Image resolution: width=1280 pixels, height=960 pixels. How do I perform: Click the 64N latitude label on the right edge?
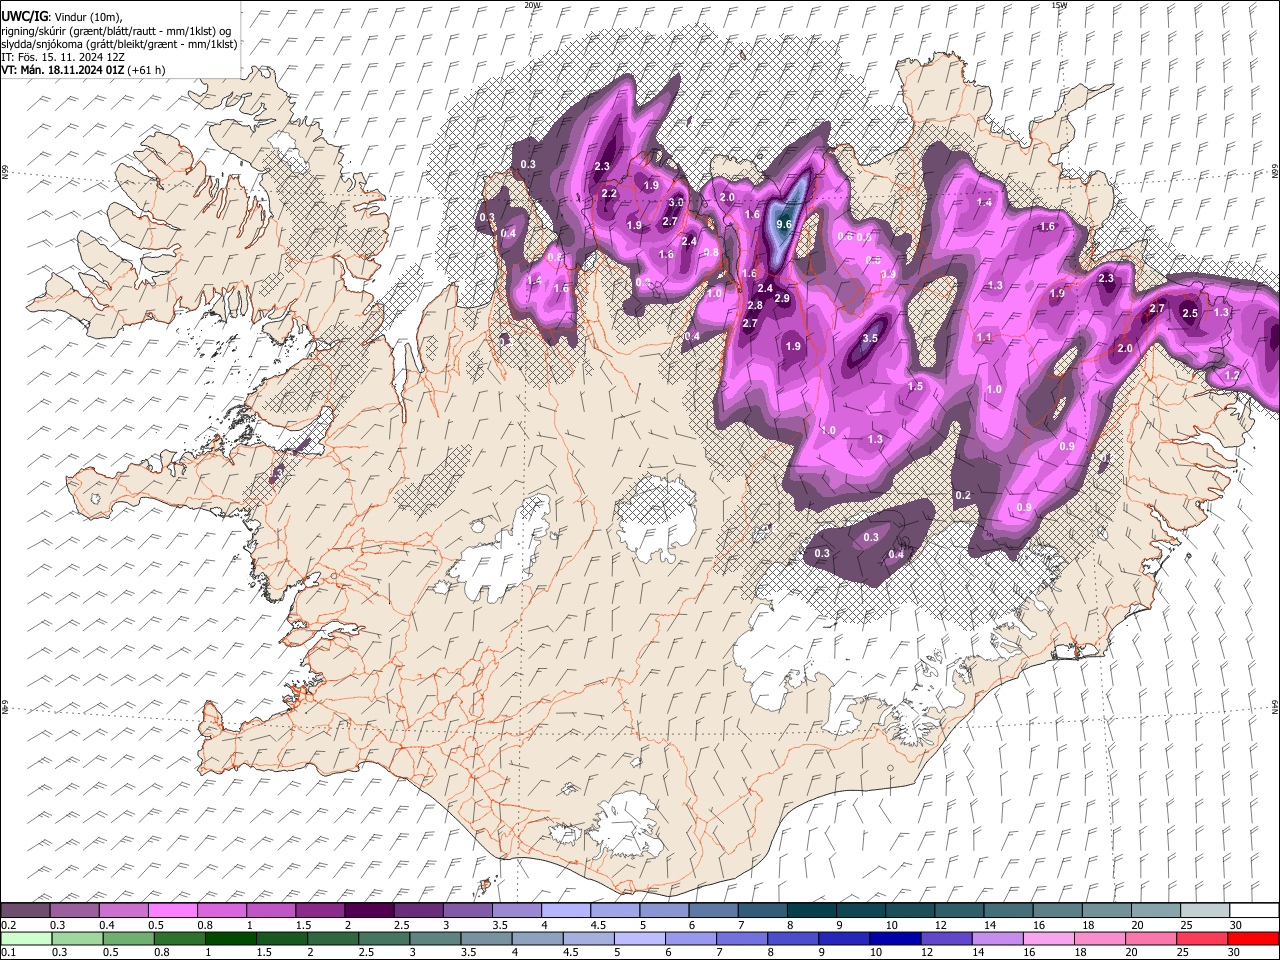[1275, 707]
